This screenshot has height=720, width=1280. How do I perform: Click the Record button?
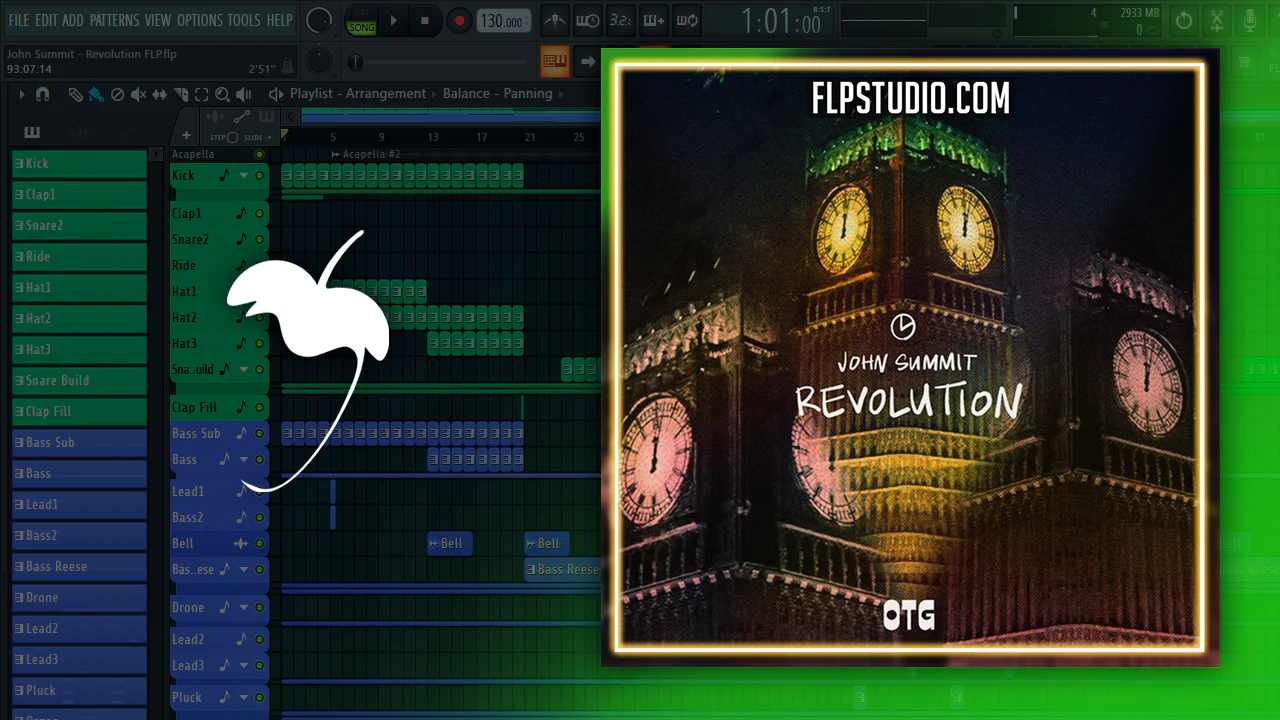459,20
